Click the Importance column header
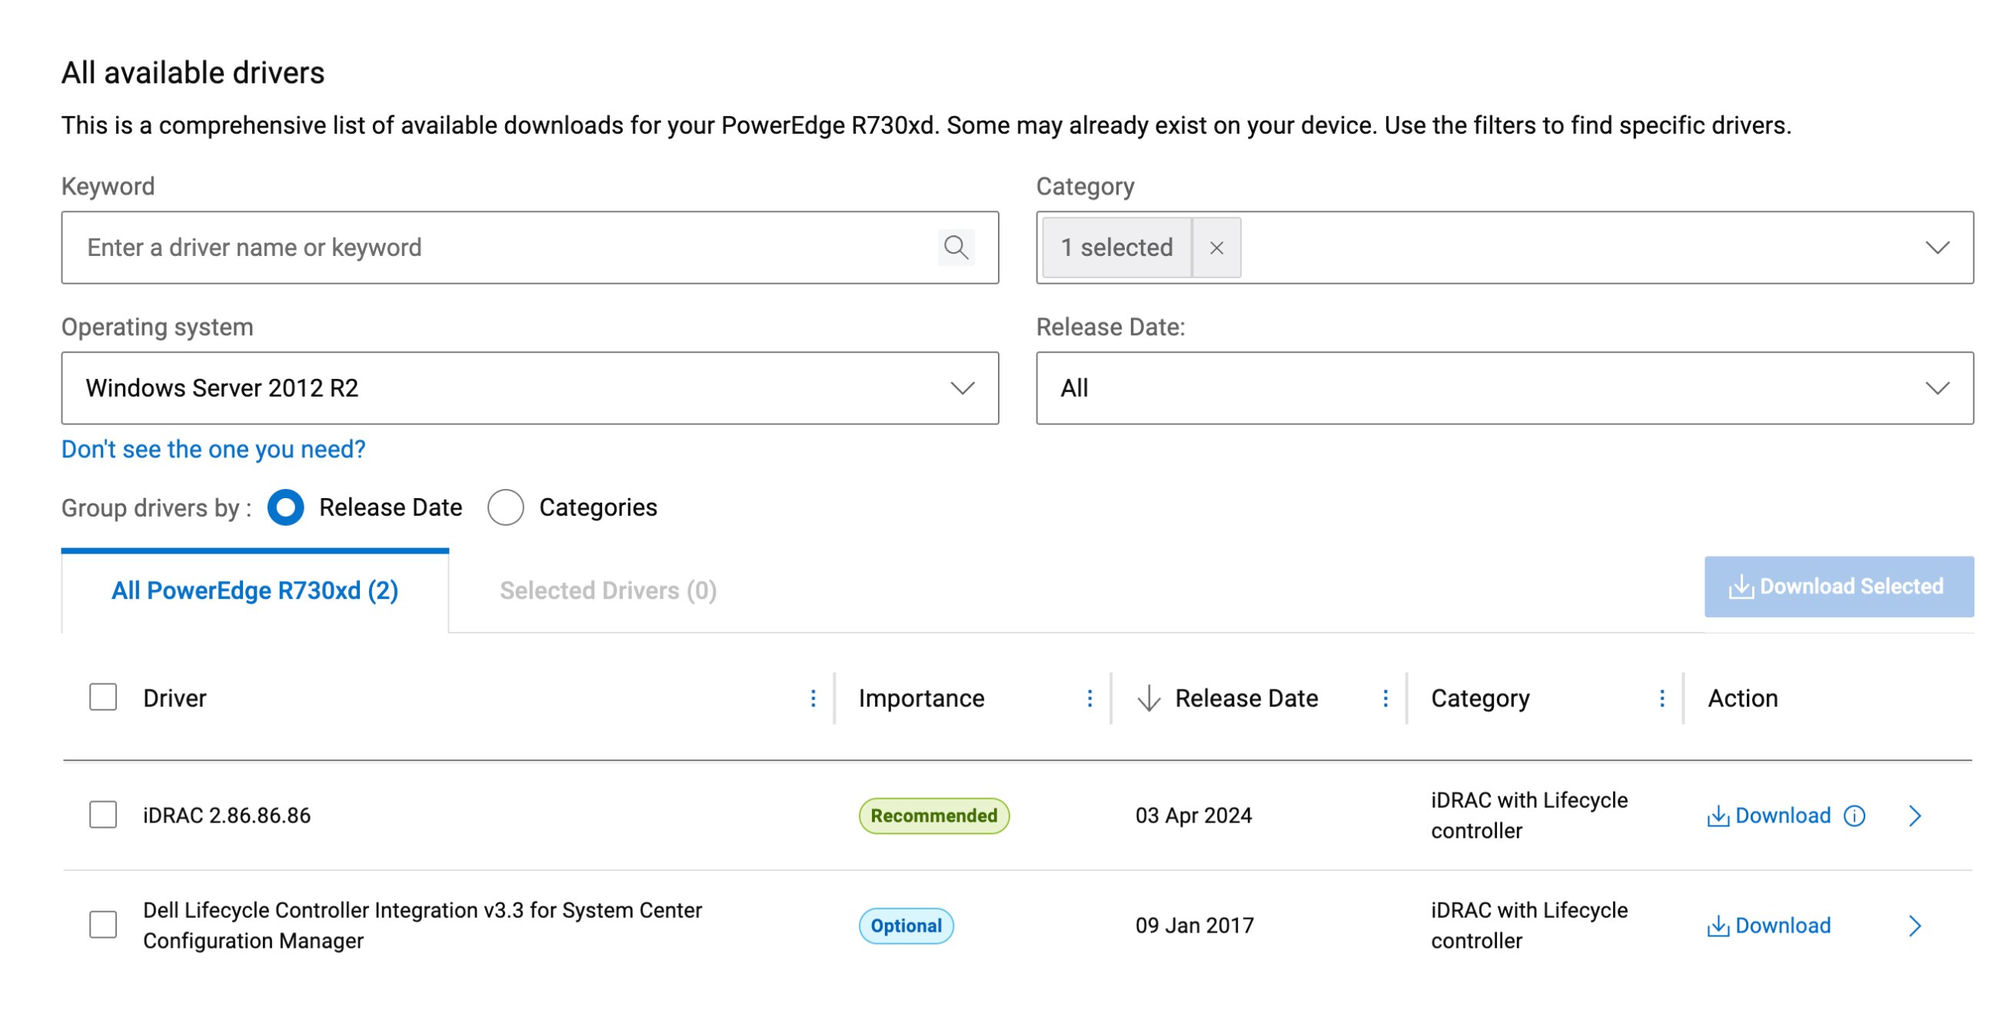 click(922, 698)
